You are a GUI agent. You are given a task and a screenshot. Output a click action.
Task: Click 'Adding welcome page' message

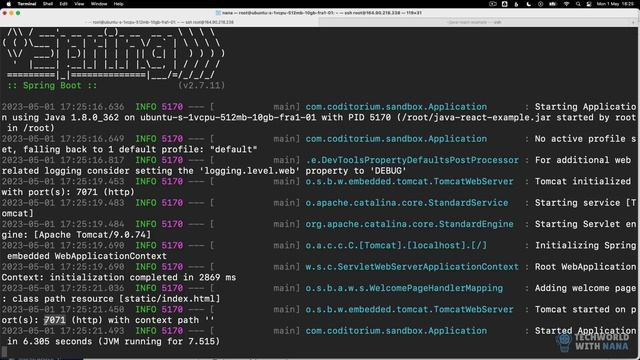(585, 288)
